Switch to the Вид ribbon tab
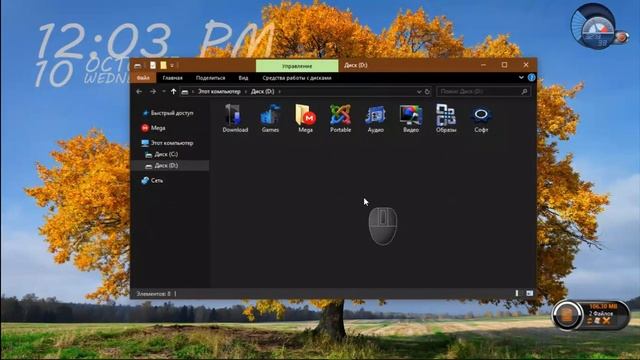 point(243,78)
